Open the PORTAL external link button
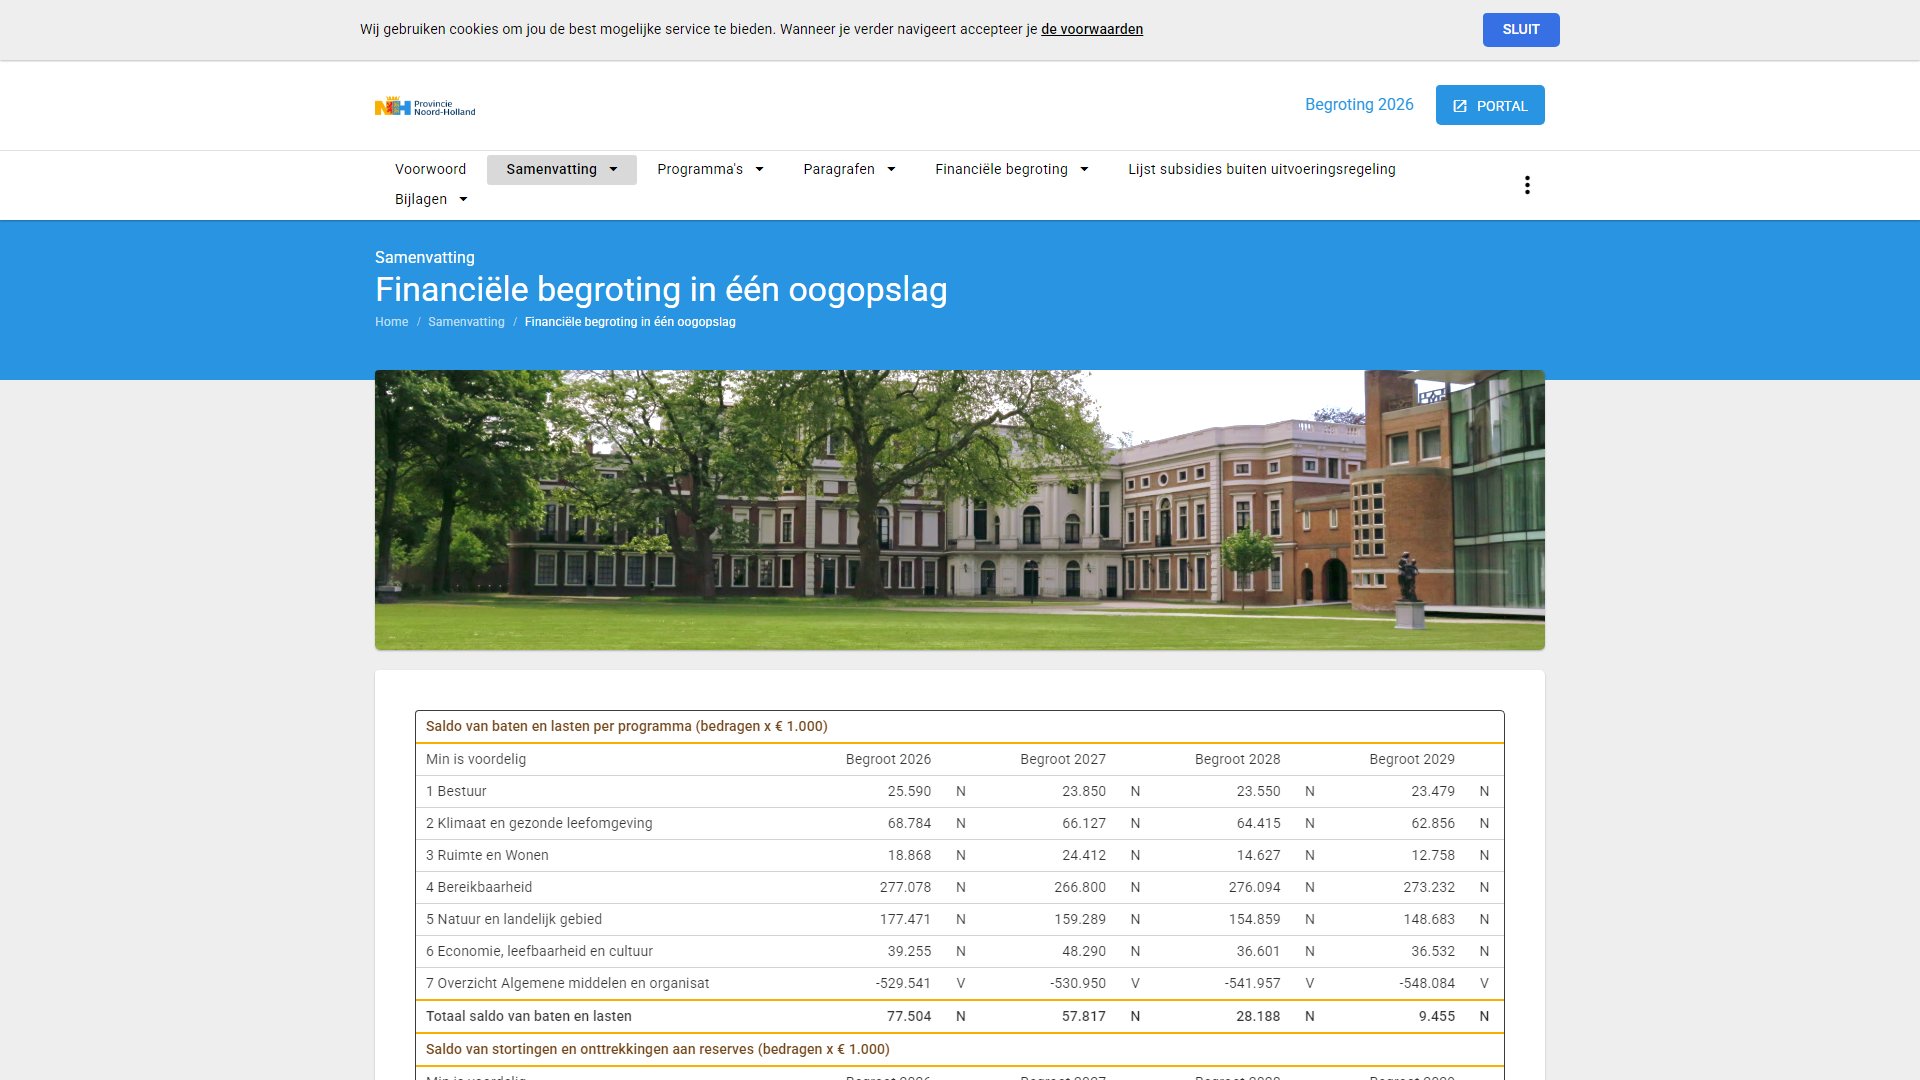The height and width of the screenshot is (1080, 1920). click(x=1490, y=106)
